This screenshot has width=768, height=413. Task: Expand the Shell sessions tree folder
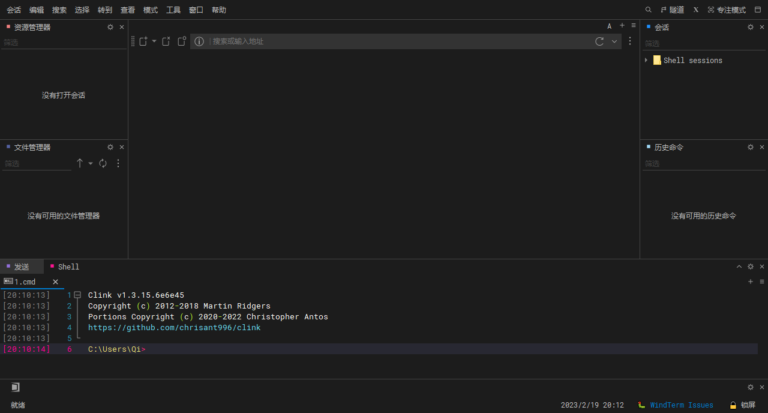click(x=647, y=60)
